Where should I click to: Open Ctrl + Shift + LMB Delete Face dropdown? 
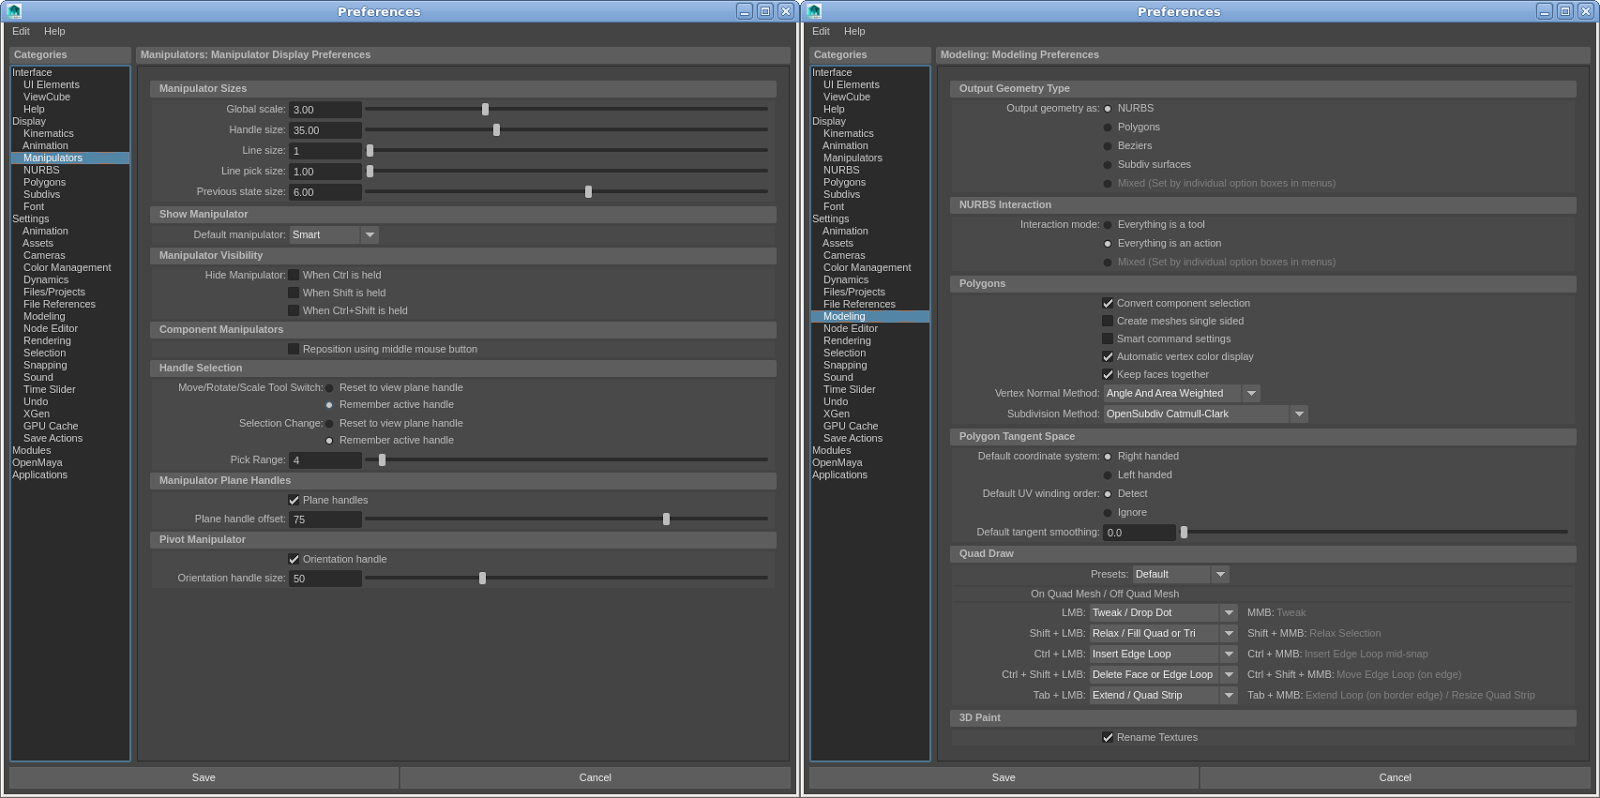(1164, 675)
